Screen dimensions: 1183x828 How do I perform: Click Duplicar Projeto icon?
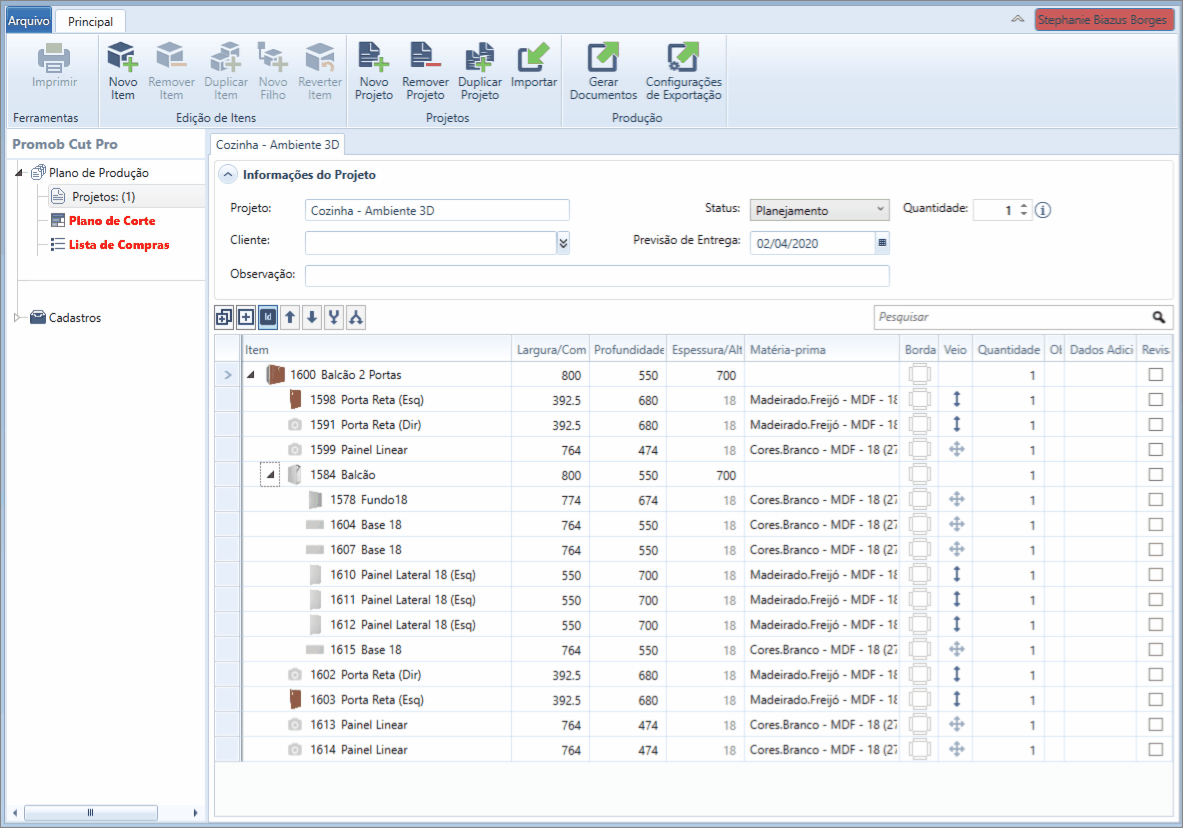(x=479, y=57)
